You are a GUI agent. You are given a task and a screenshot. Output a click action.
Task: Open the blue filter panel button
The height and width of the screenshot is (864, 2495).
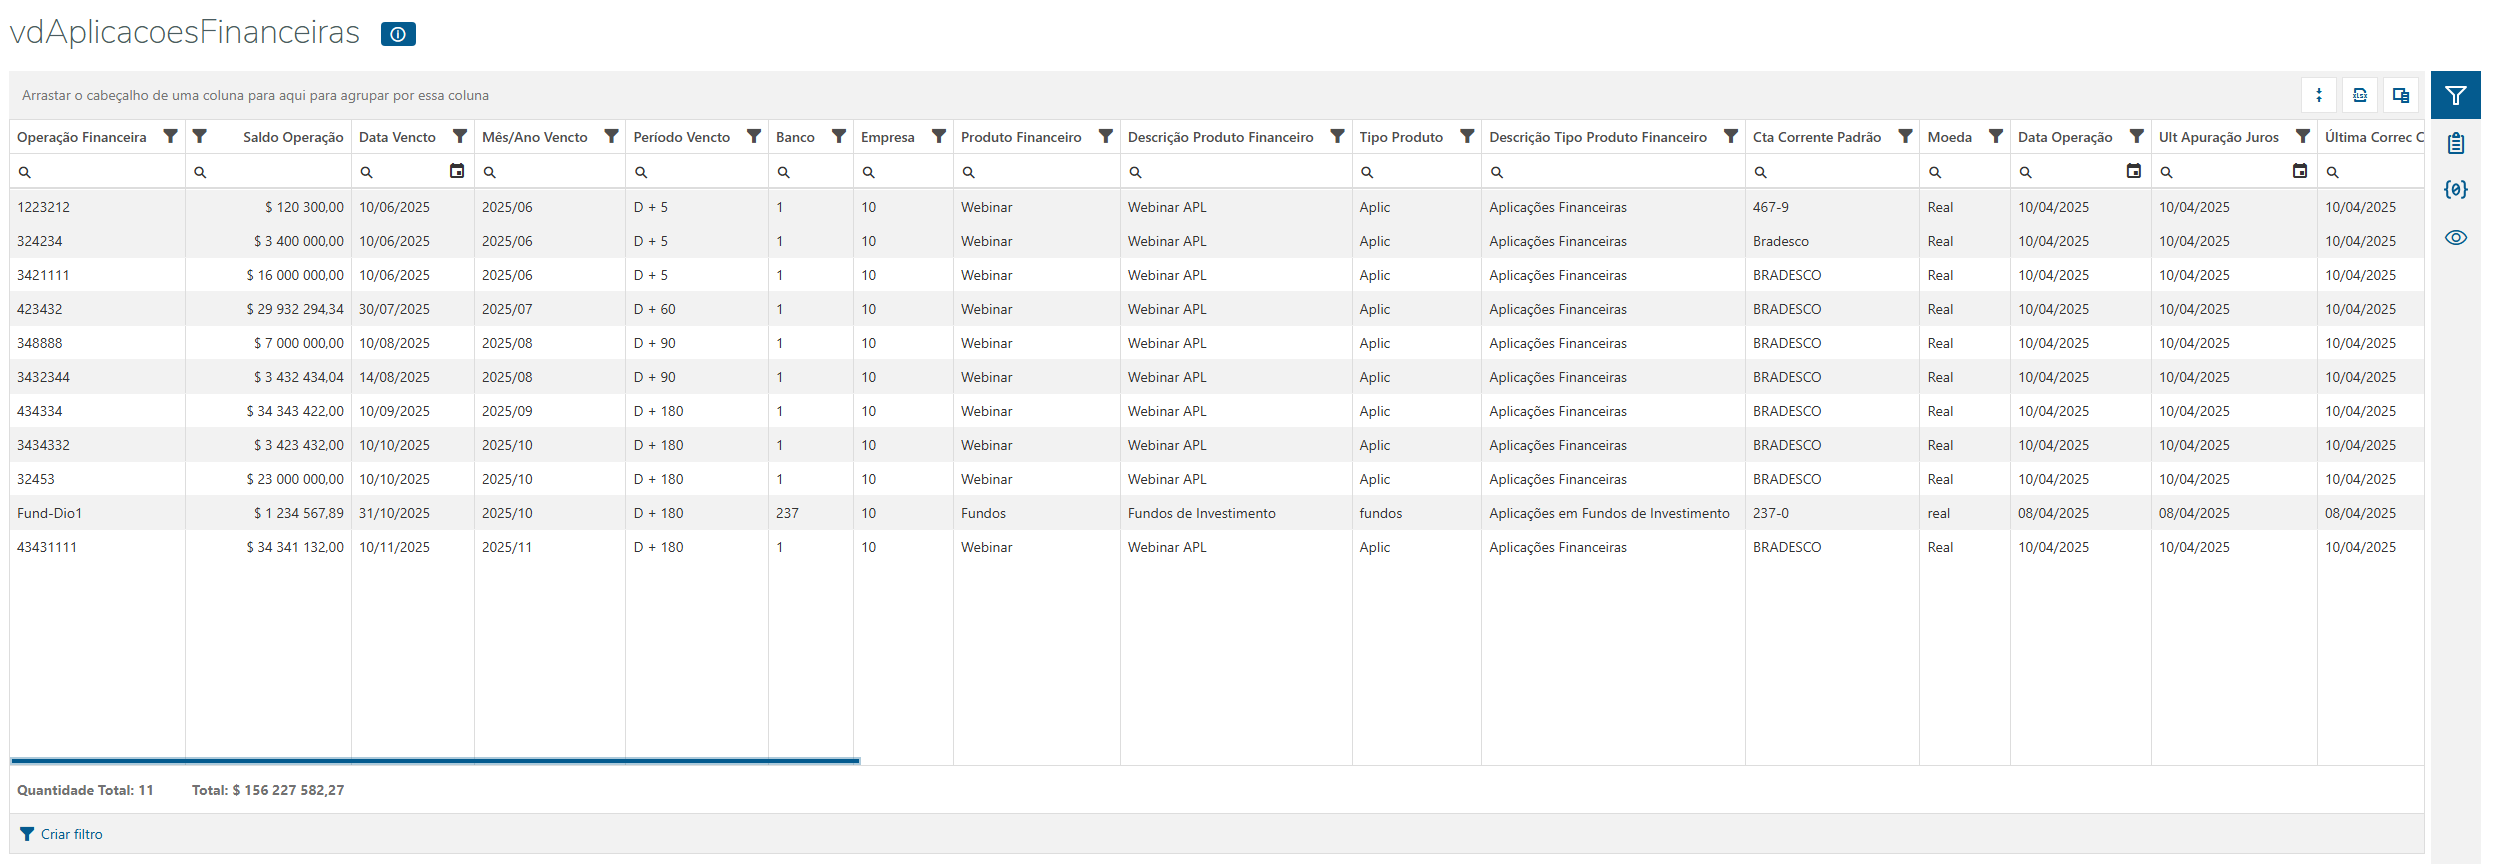2455,95
